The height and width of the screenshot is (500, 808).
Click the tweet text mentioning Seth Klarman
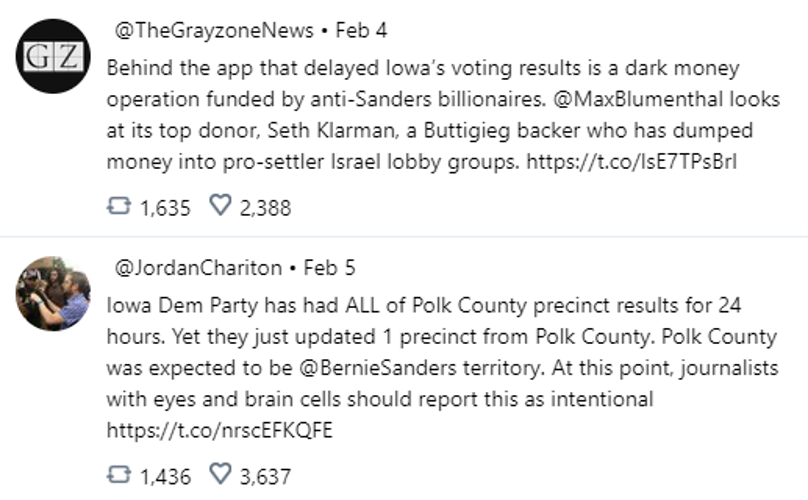coord(443,115)
